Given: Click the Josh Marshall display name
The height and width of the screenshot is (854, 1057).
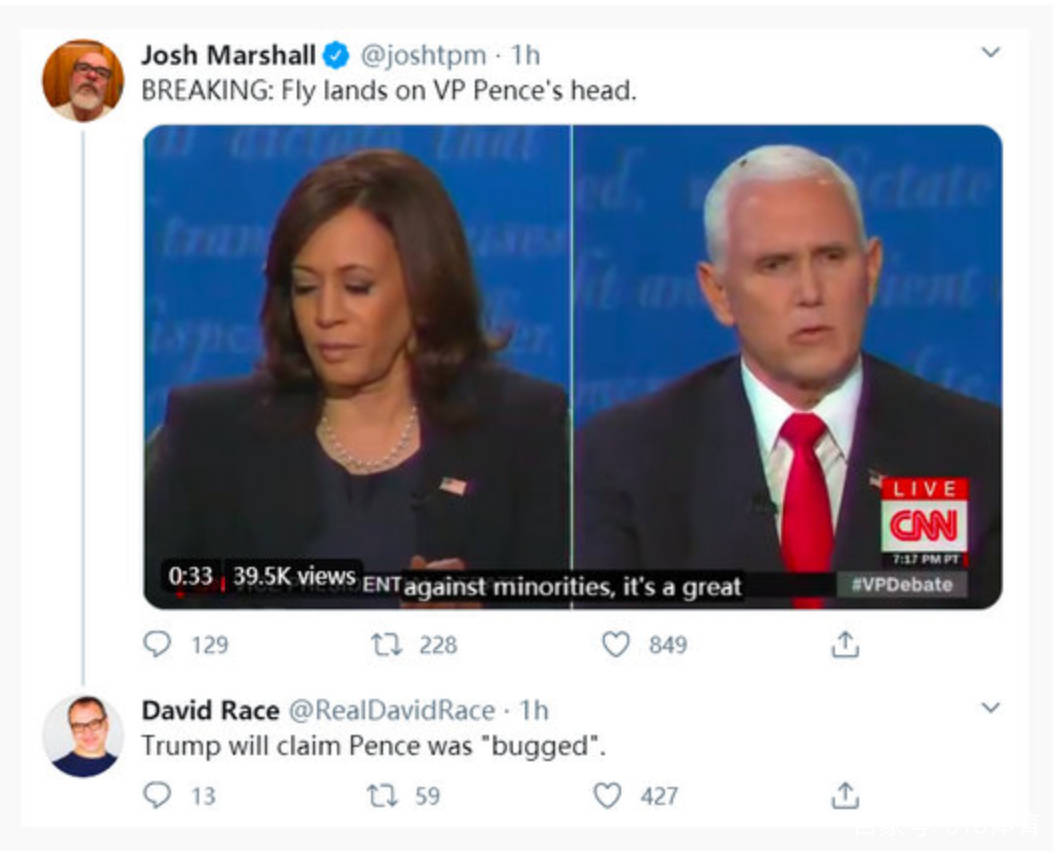Looking at the screenshot, I should point(228,55).
